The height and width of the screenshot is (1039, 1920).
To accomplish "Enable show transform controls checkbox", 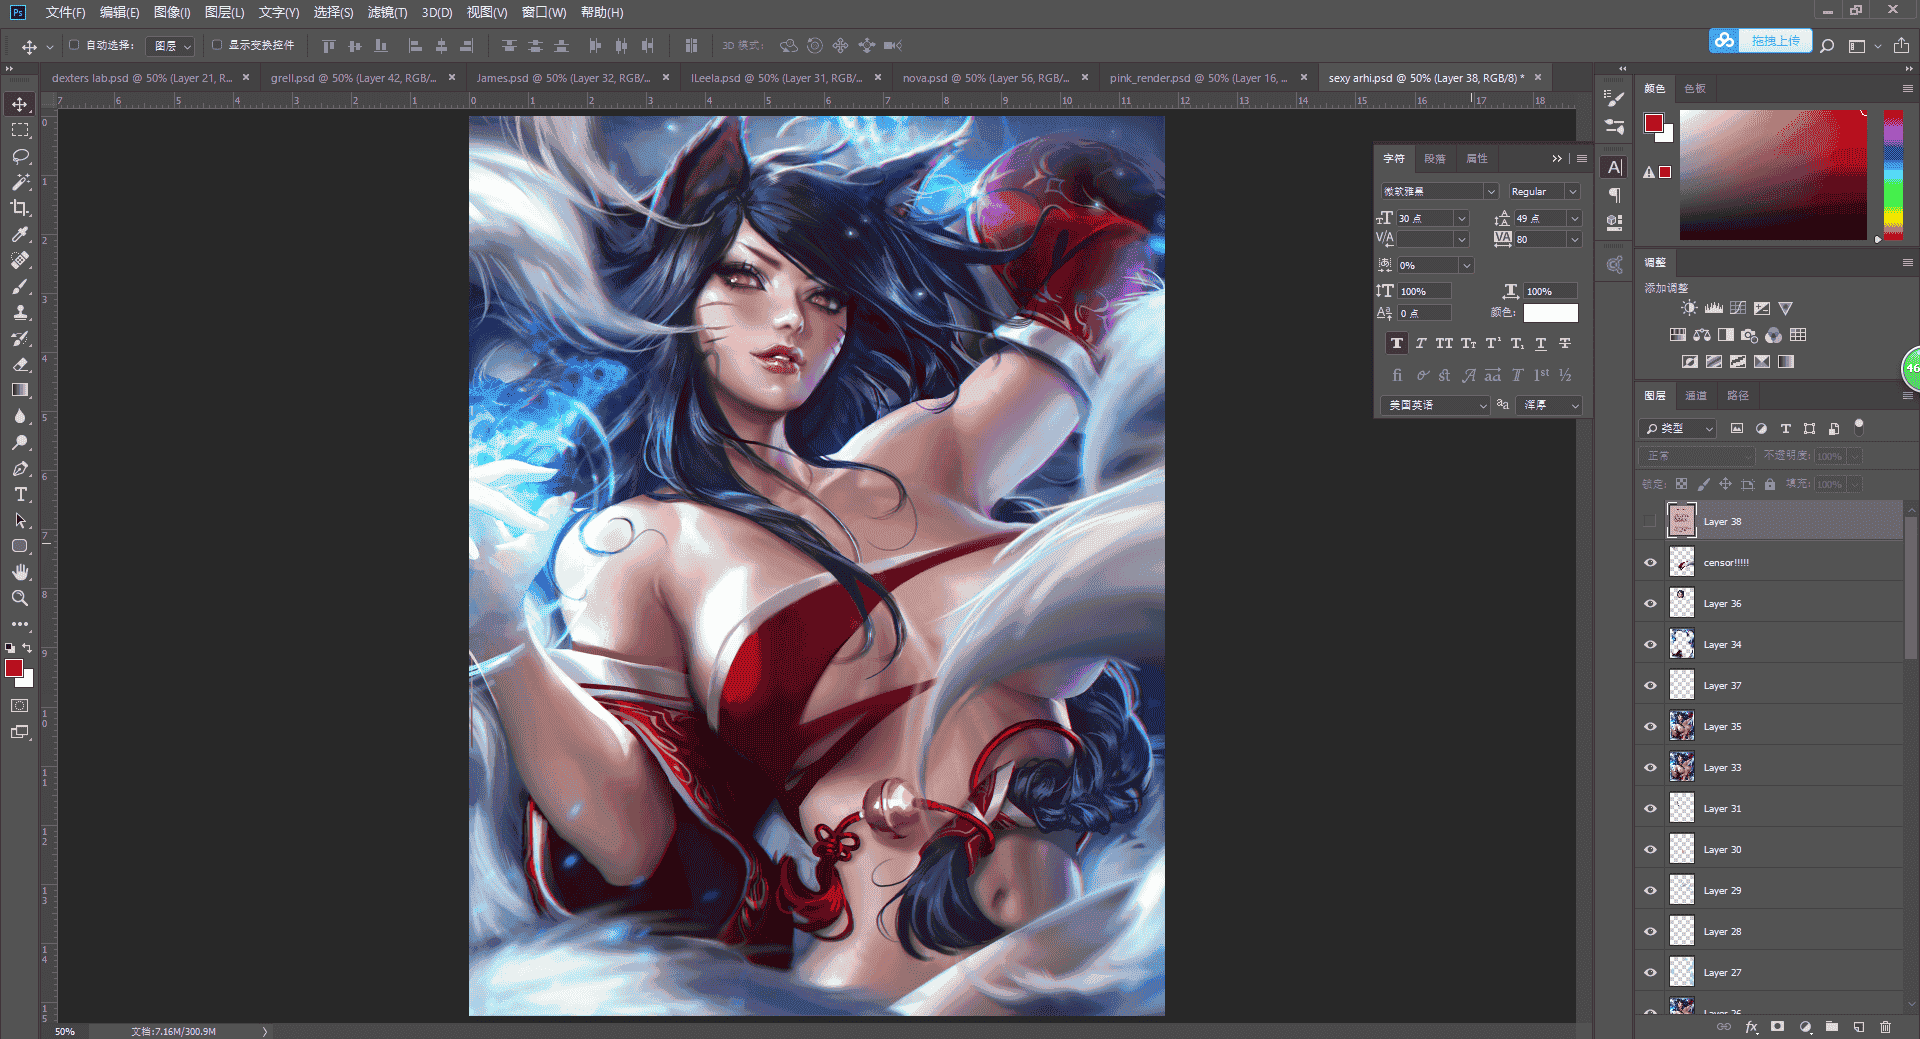I will [x=217, y=45].
